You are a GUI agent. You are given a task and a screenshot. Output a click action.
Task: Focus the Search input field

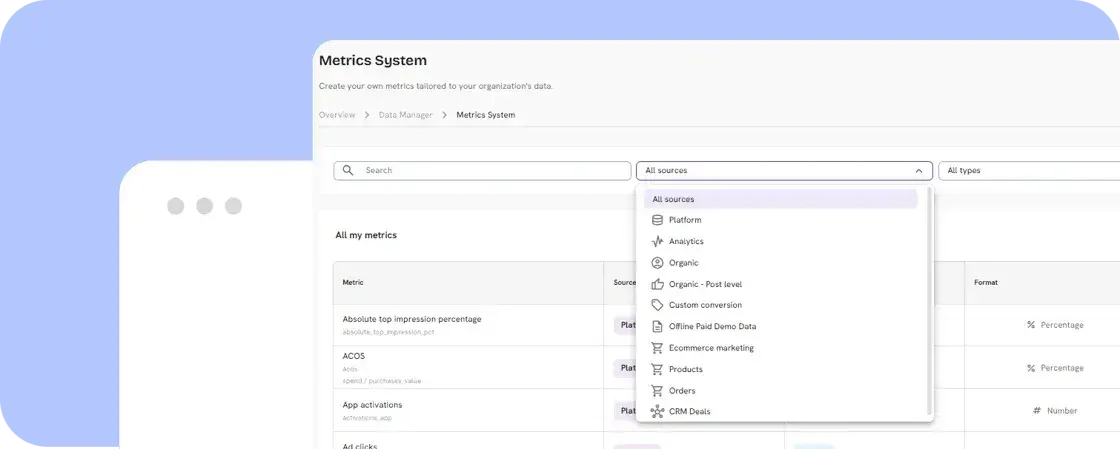coord(482,171)
